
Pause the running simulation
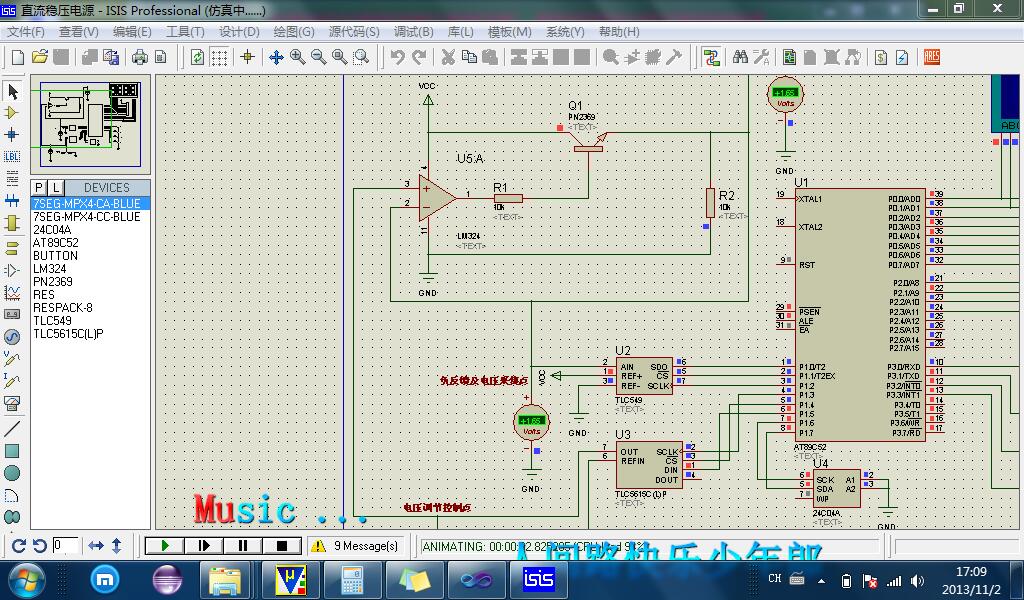243,546
